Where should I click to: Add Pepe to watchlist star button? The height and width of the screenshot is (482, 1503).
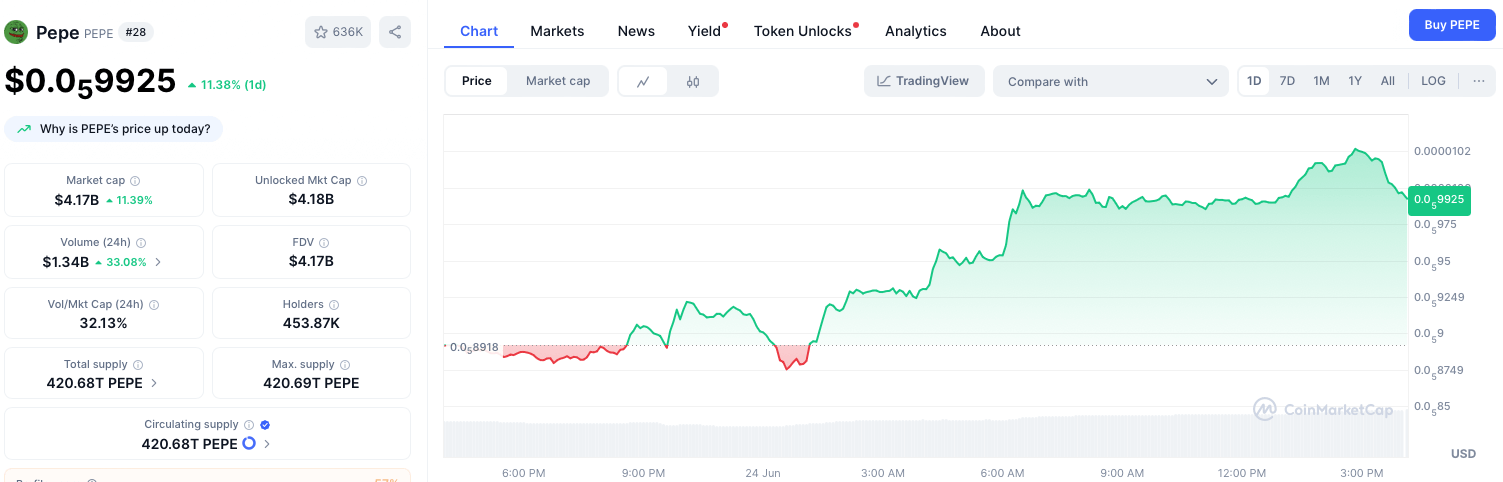coord(338,32)
